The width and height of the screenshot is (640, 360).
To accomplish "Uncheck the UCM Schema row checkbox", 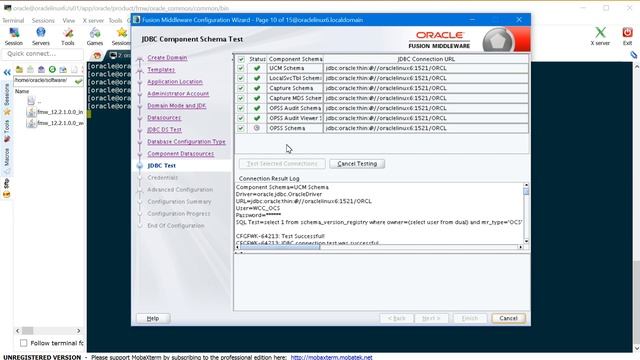I will [x=241, y=68].
